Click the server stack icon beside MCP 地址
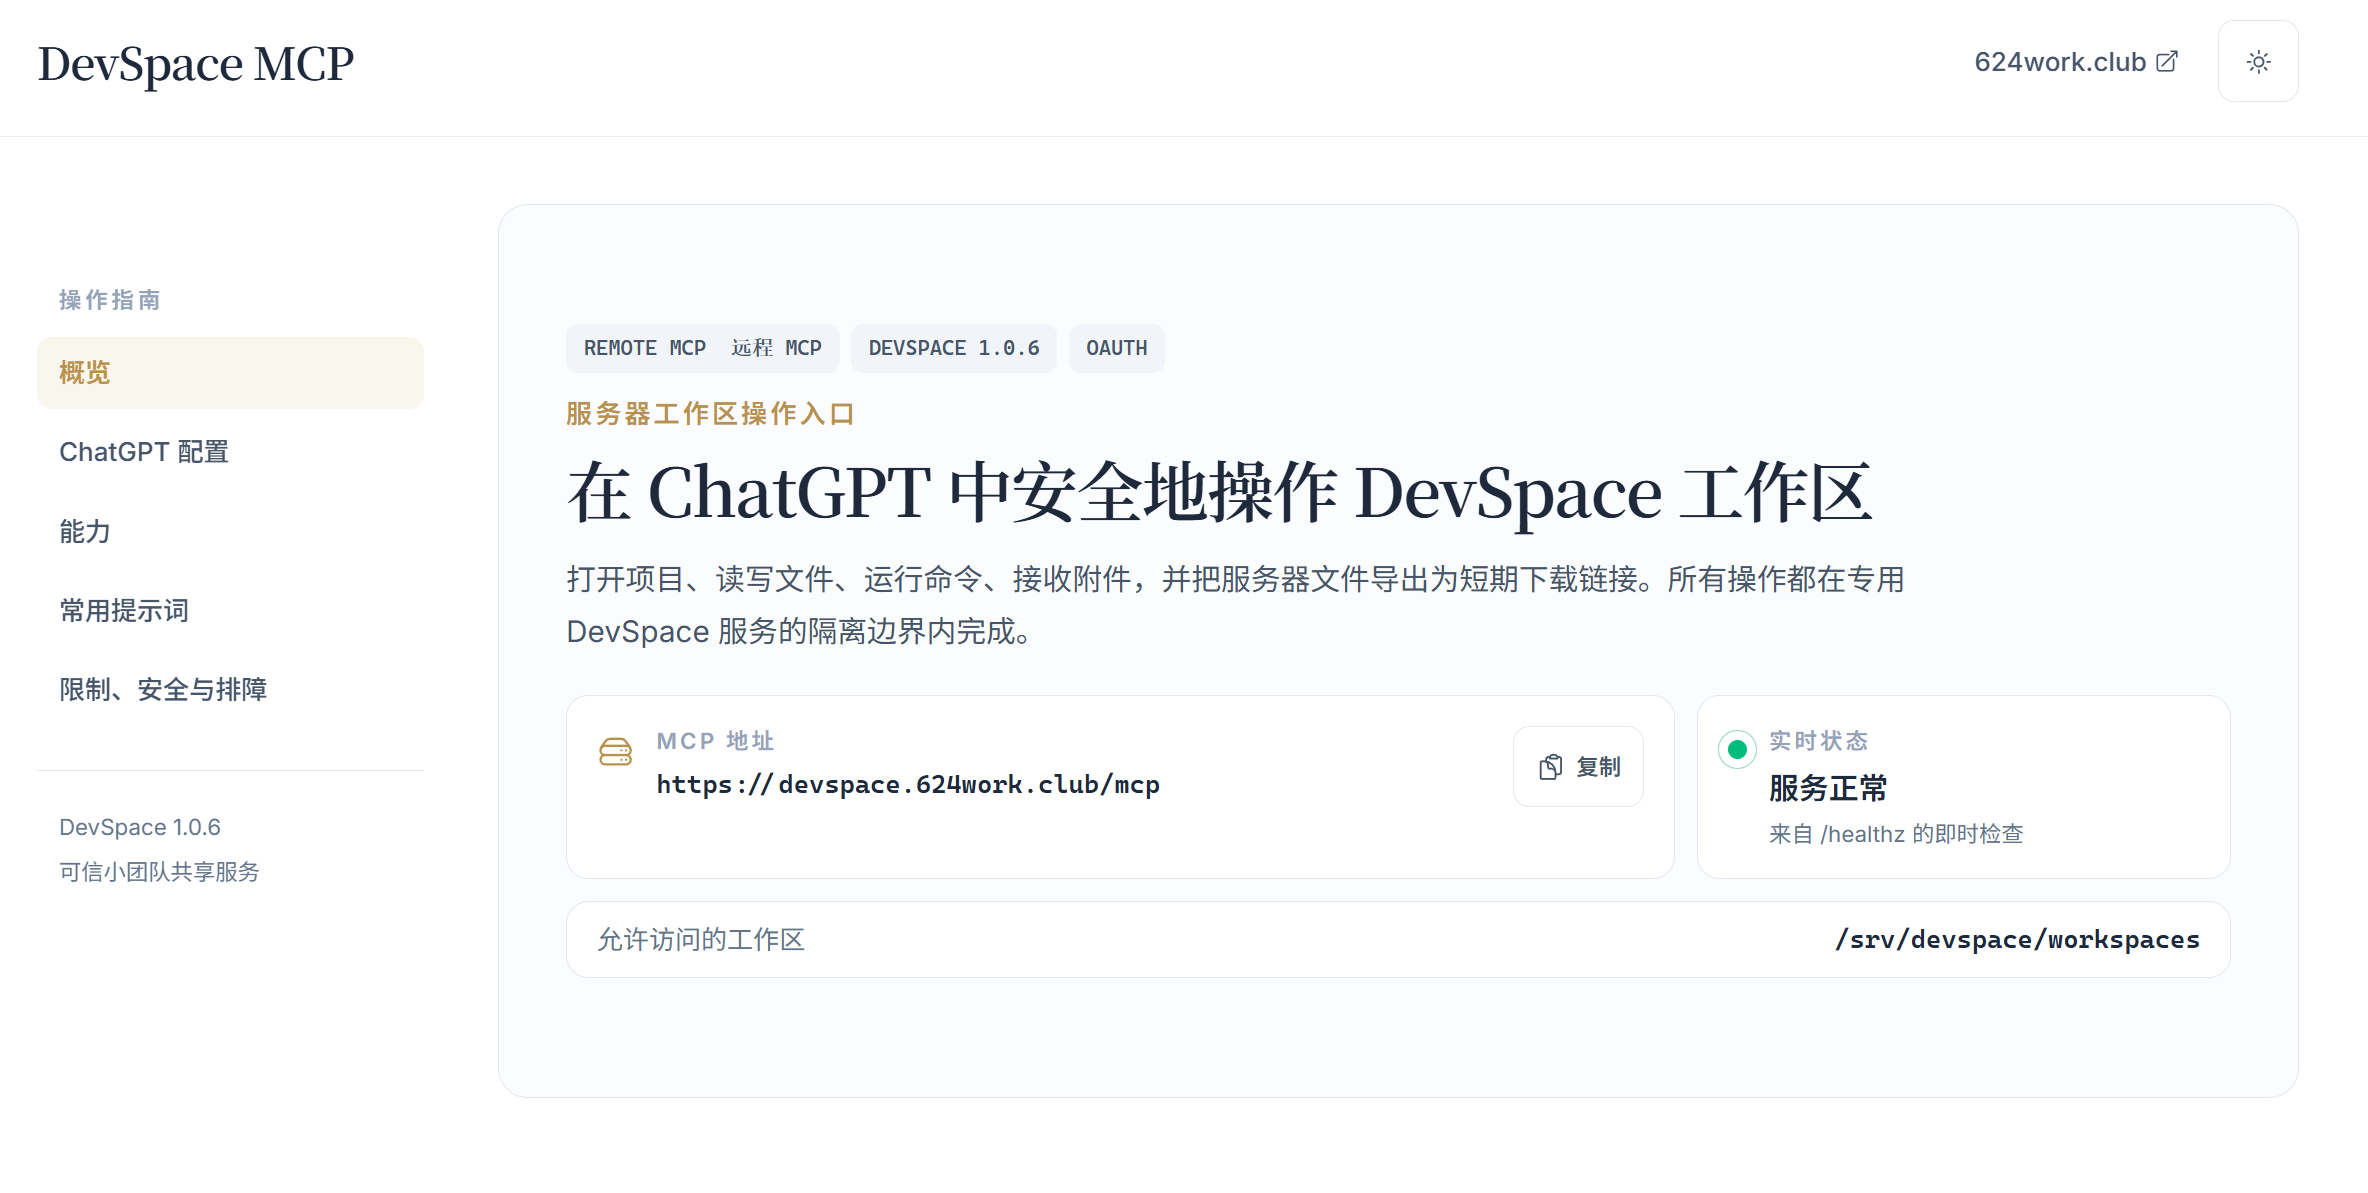 (x=615, y=752)
